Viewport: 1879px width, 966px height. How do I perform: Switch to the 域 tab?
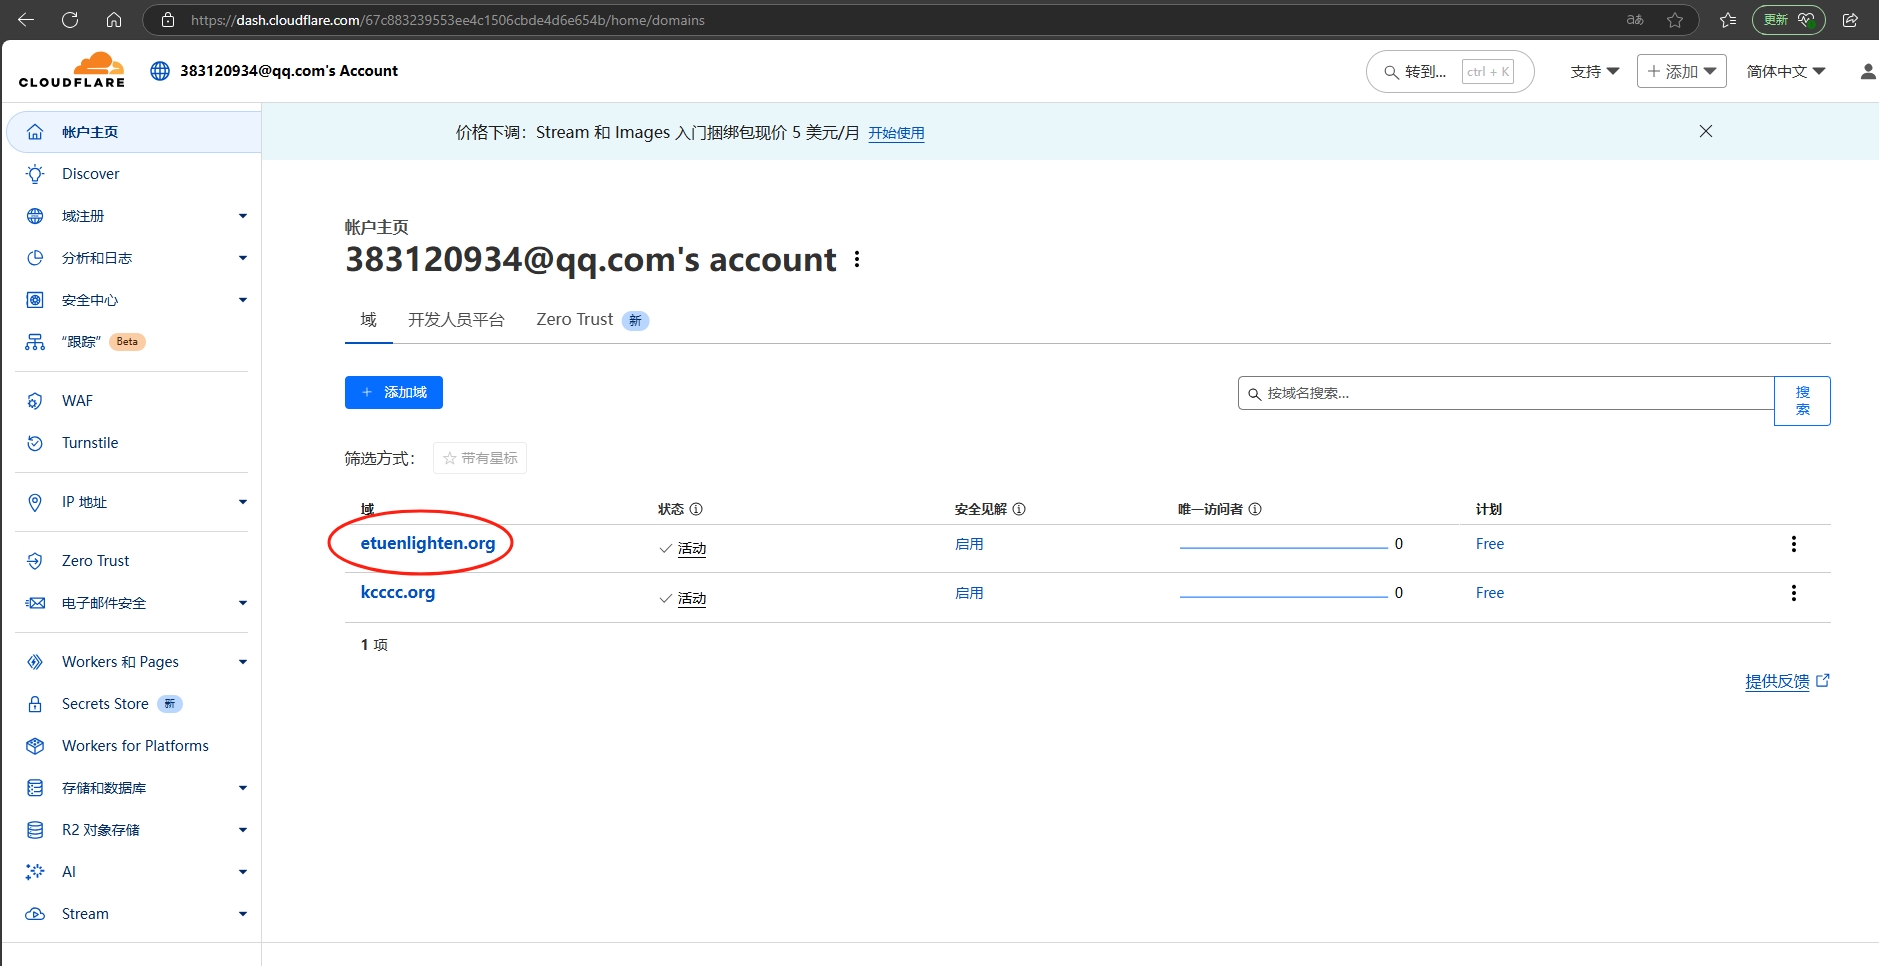pyautogui.click(x=368, y=320)
